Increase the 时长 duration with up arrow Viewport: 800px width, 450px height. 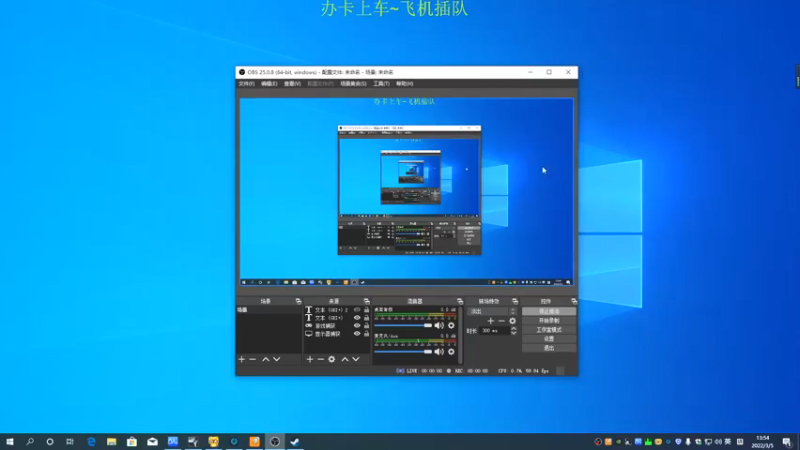(x=513, y=329)
